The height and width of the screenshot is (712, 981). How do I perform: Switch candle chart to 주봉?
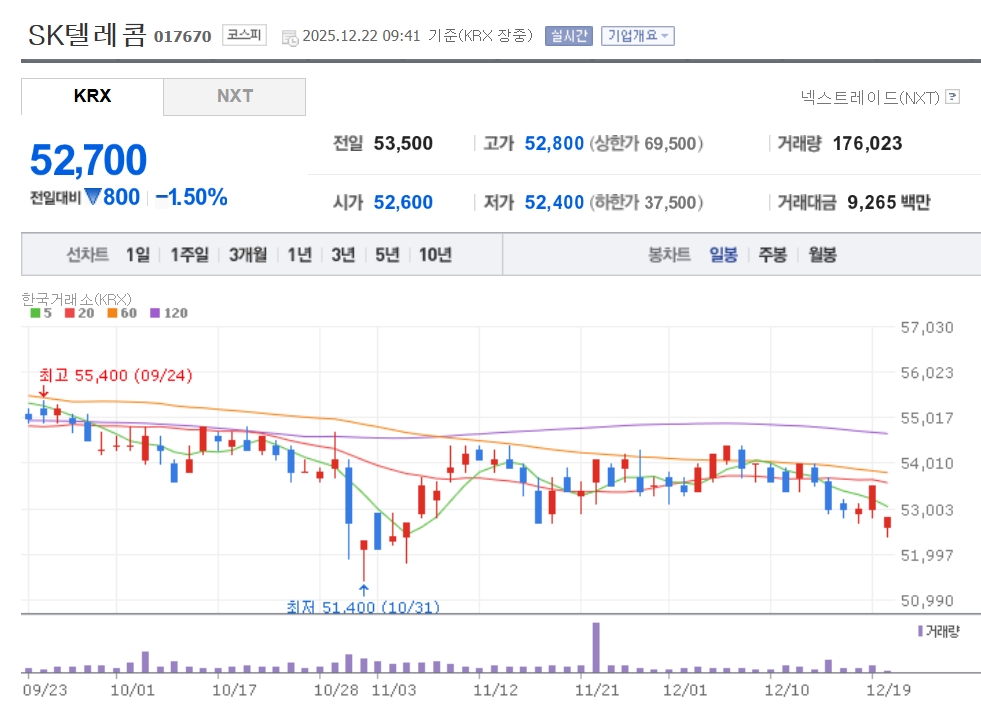click(x=772, y=255)
